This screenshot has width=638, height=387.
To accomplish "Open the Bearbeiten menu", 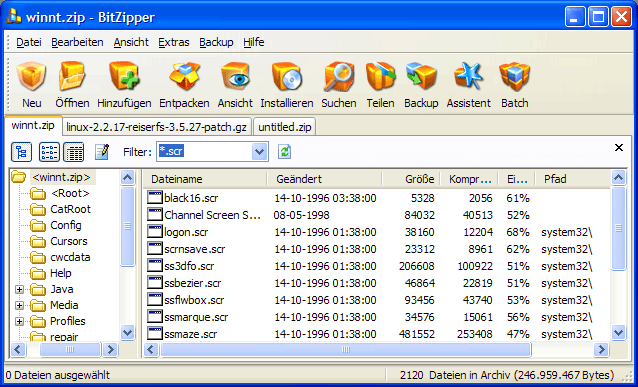I will click(x=77, y=42).
